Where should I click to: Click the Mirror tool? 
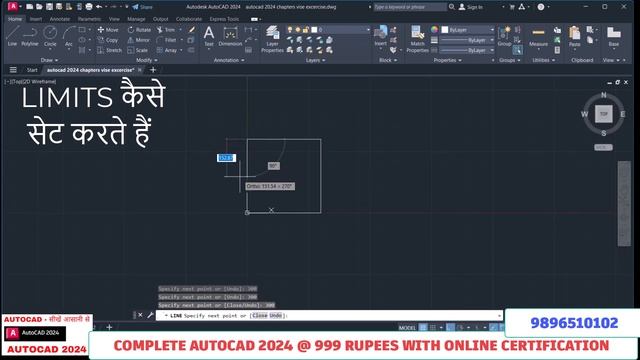(x=139, y=40)
